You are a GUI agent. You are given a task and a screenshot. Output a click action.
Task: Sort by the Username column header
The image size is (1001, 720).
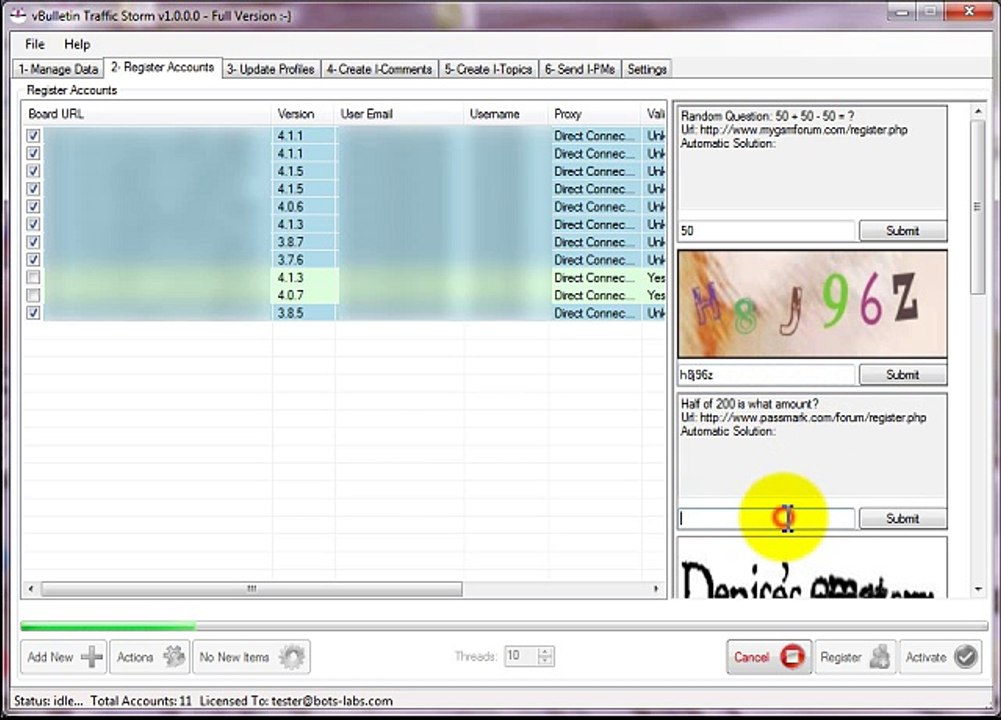(506, 114)
